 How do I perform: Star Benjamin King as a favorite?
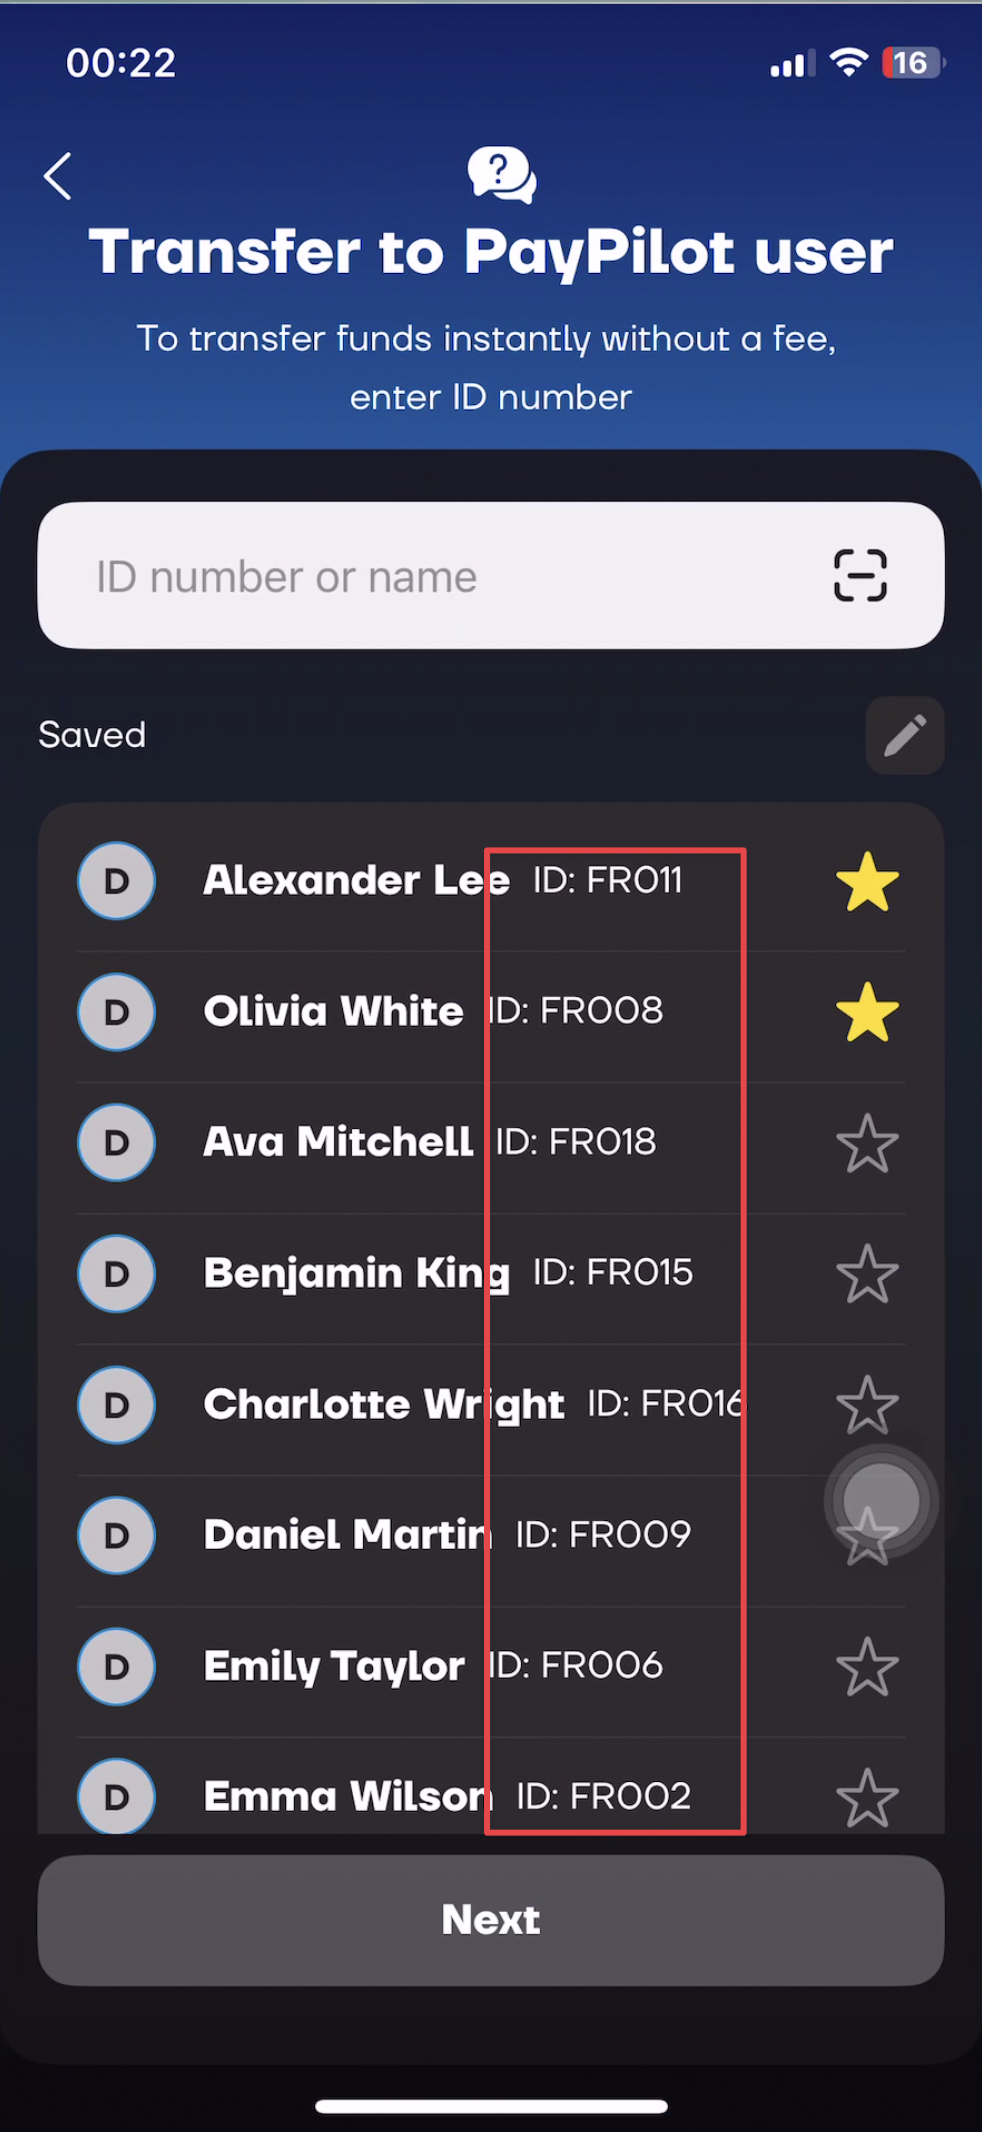pyautogui.click(x=867, y=1274)
